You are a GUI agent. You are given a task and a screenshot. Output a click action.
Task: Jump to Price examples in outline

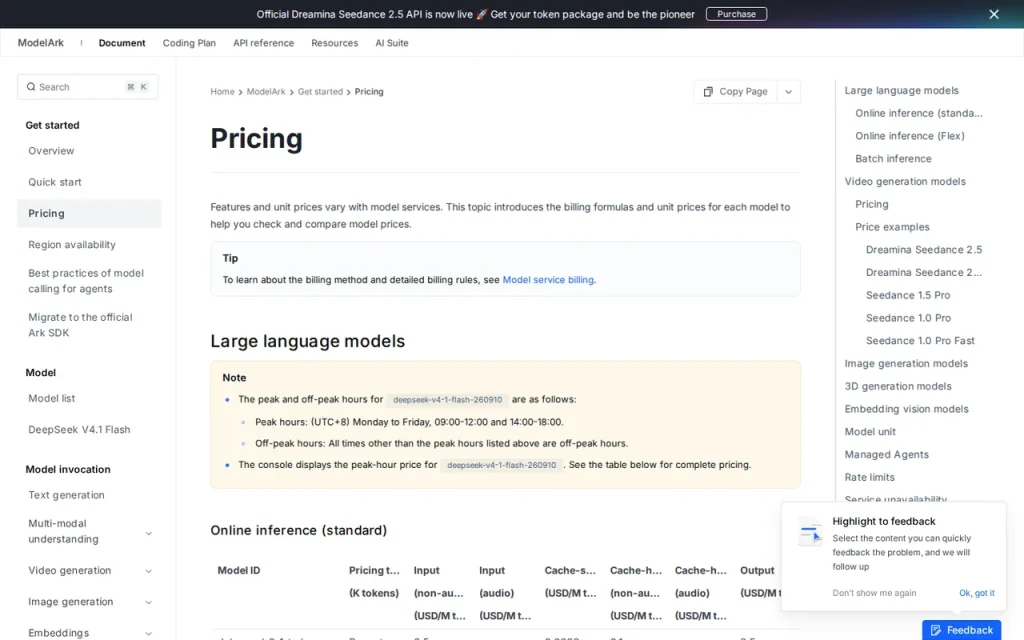pos(892,227)
